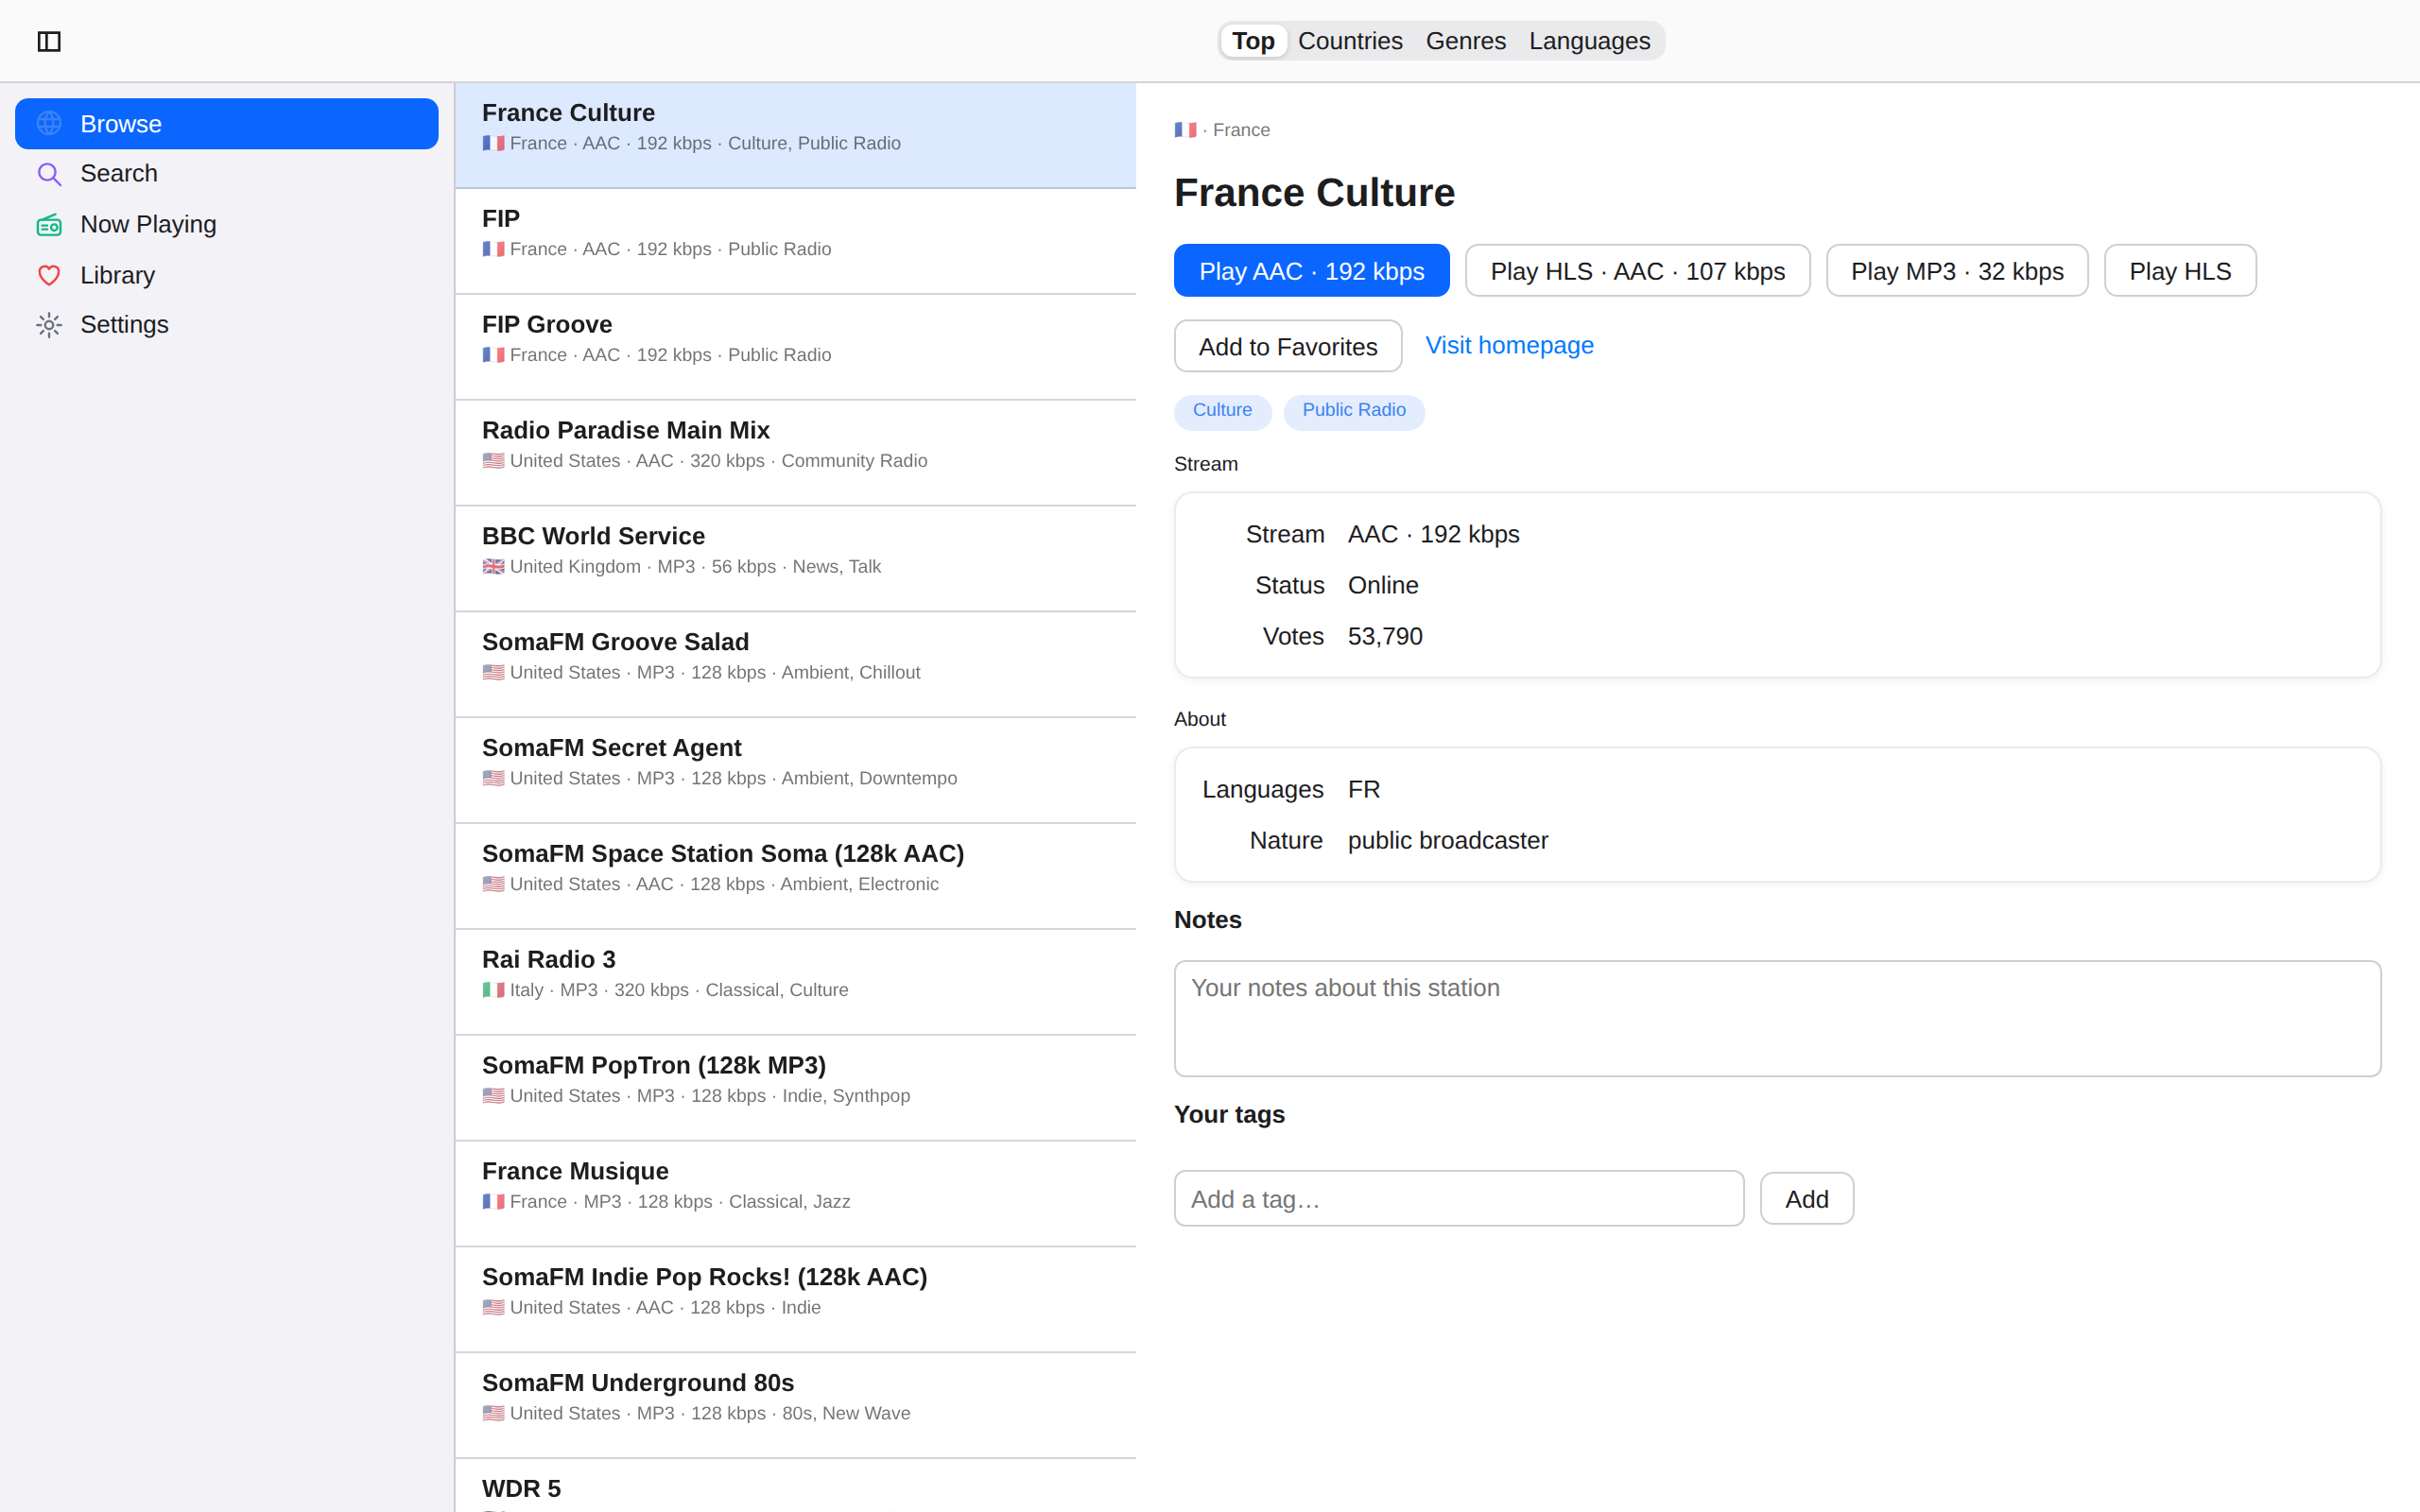Click the Search magnifier icon
2420x1512 pixels.
[49, 174]
